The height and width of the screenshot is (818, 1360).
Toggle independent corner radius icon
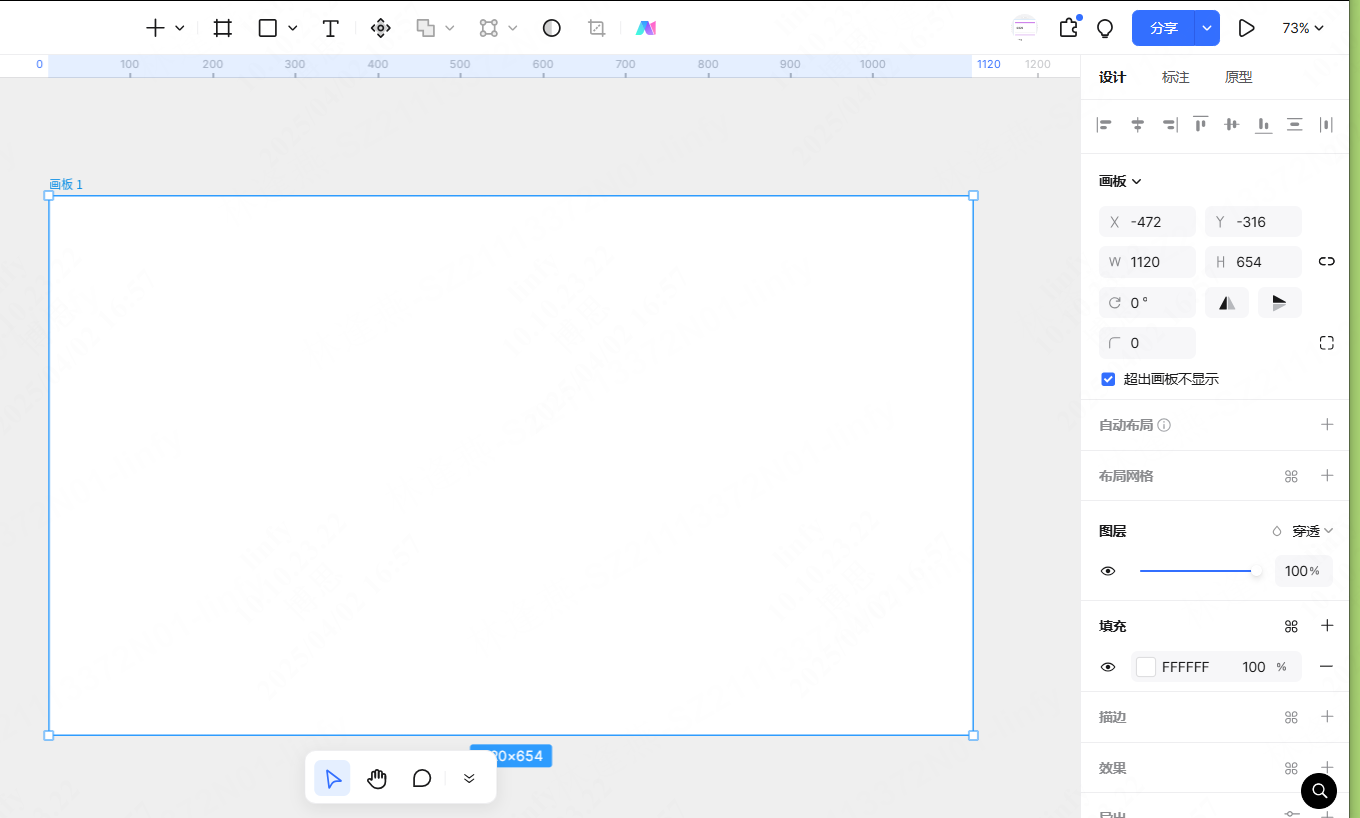click(1327, 343)
